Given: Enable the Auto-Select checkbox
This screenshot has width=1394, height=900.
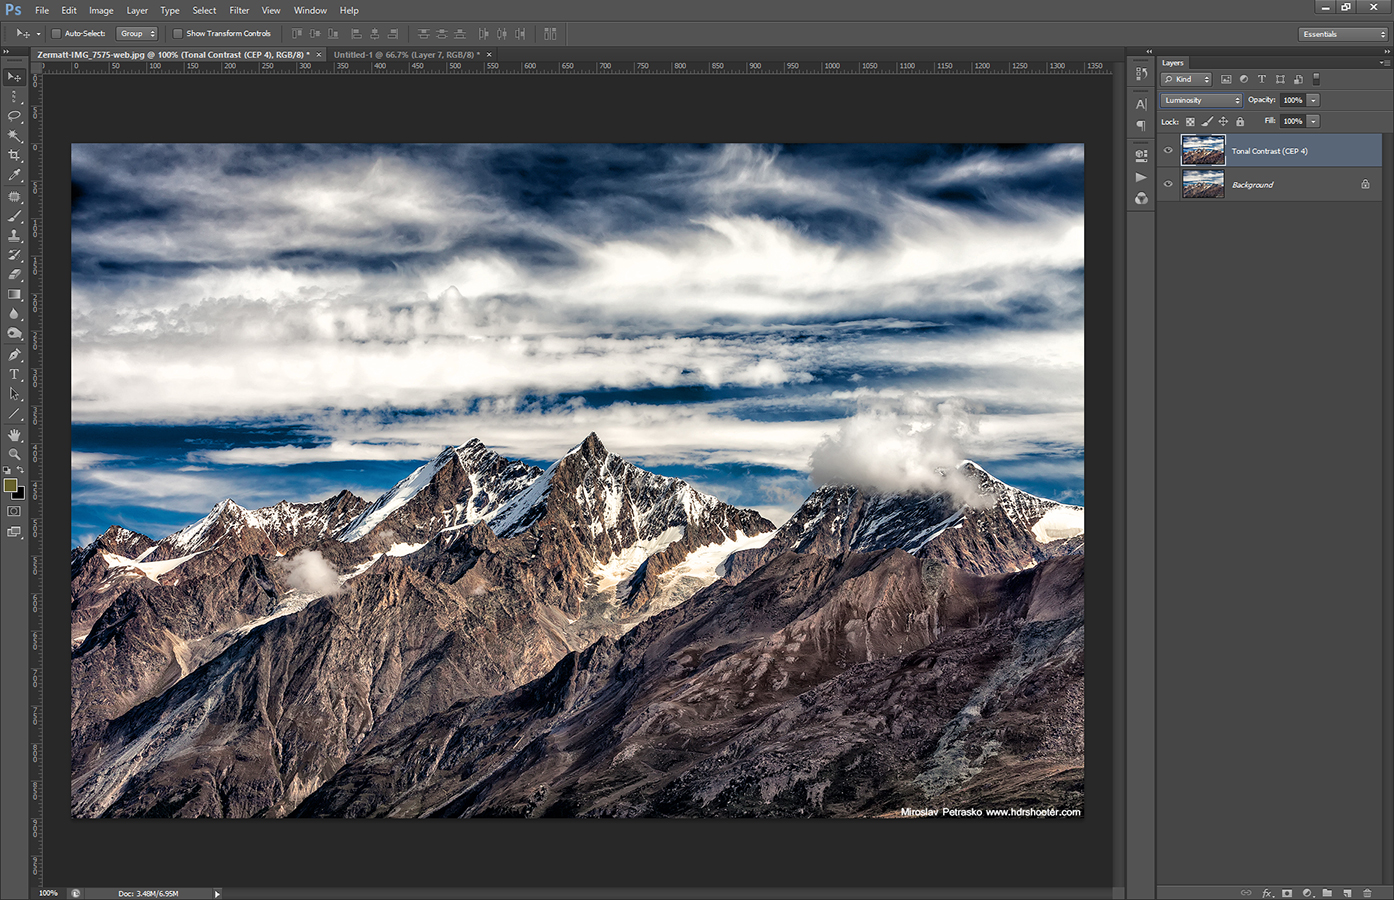Looking at the screenshot, I should point(57,33).
